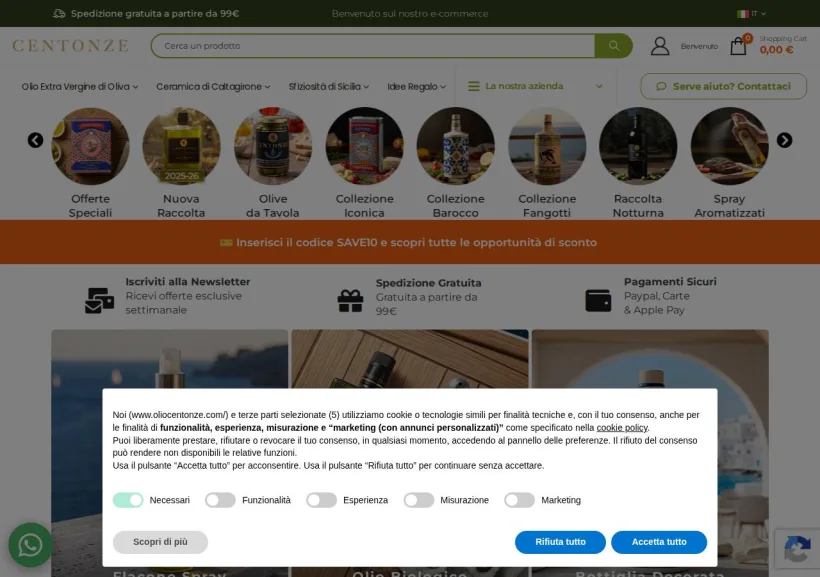This screenshot has height=577, width=820.
Task: Click the Benvenuto account link
Action: coord(699,47)
